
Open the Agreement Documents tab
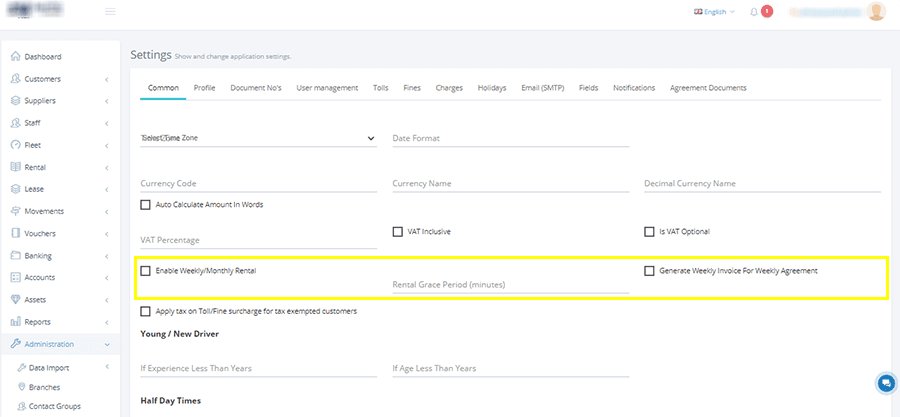click(x=708, y=88)
